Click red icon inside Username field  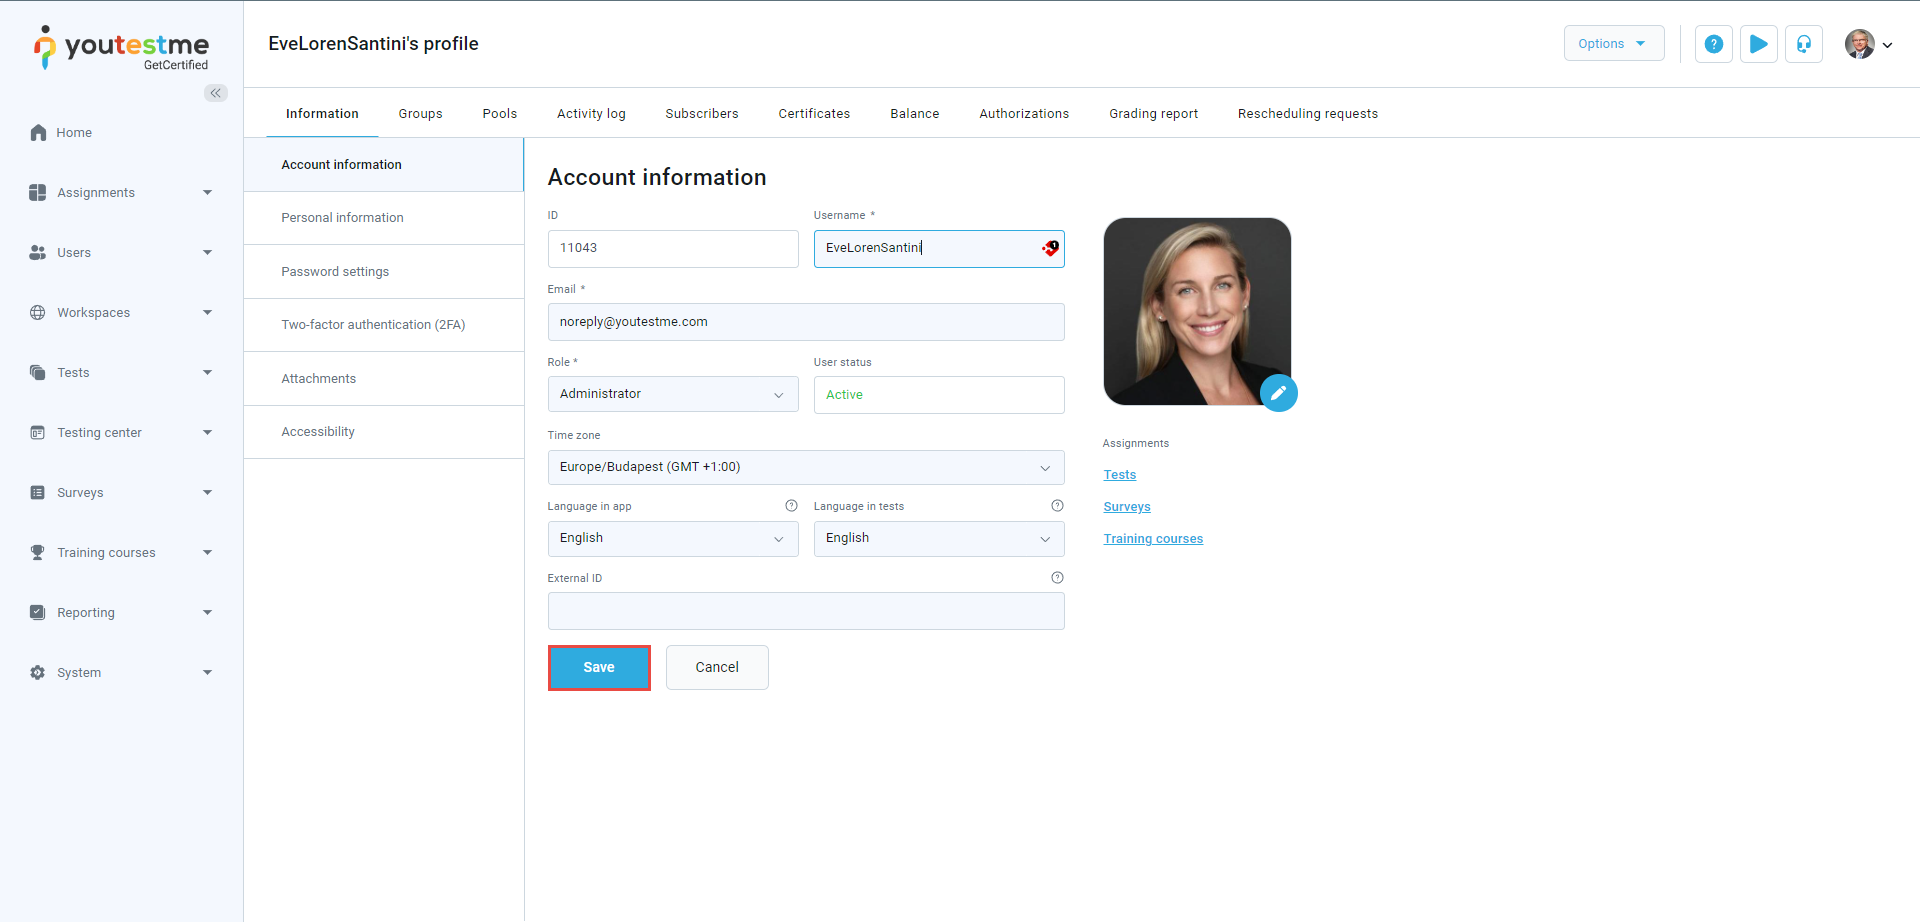pos(1050,248)
